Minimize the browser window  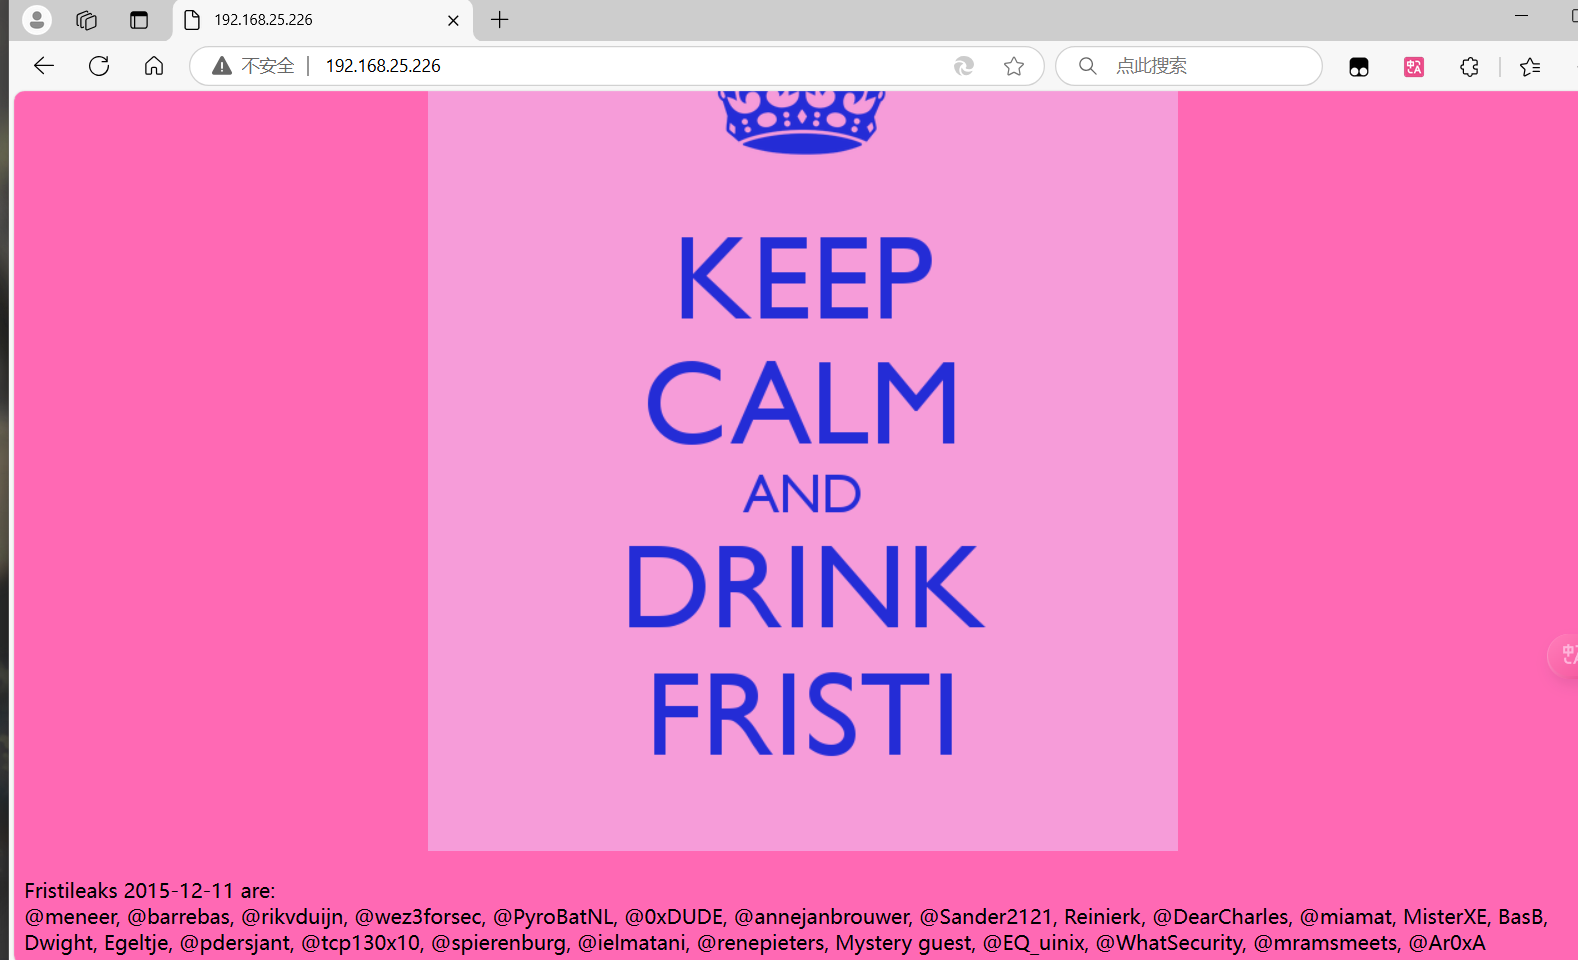pos(1522,16)
